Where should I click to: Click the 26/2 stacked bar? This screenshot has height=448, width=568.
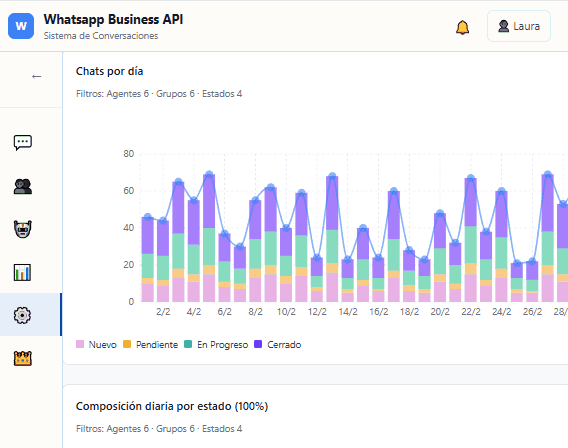click(x=532, y=281)
